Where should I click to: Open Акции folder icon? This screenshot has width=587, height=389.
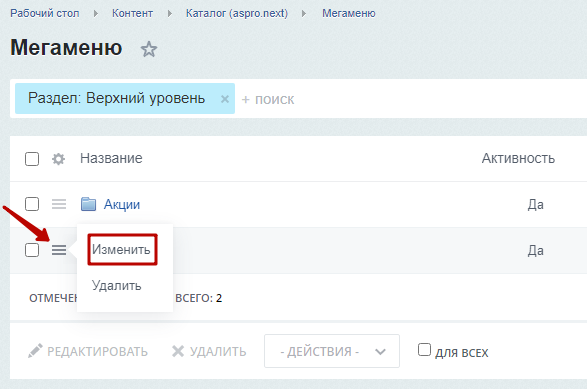(88, 204)
